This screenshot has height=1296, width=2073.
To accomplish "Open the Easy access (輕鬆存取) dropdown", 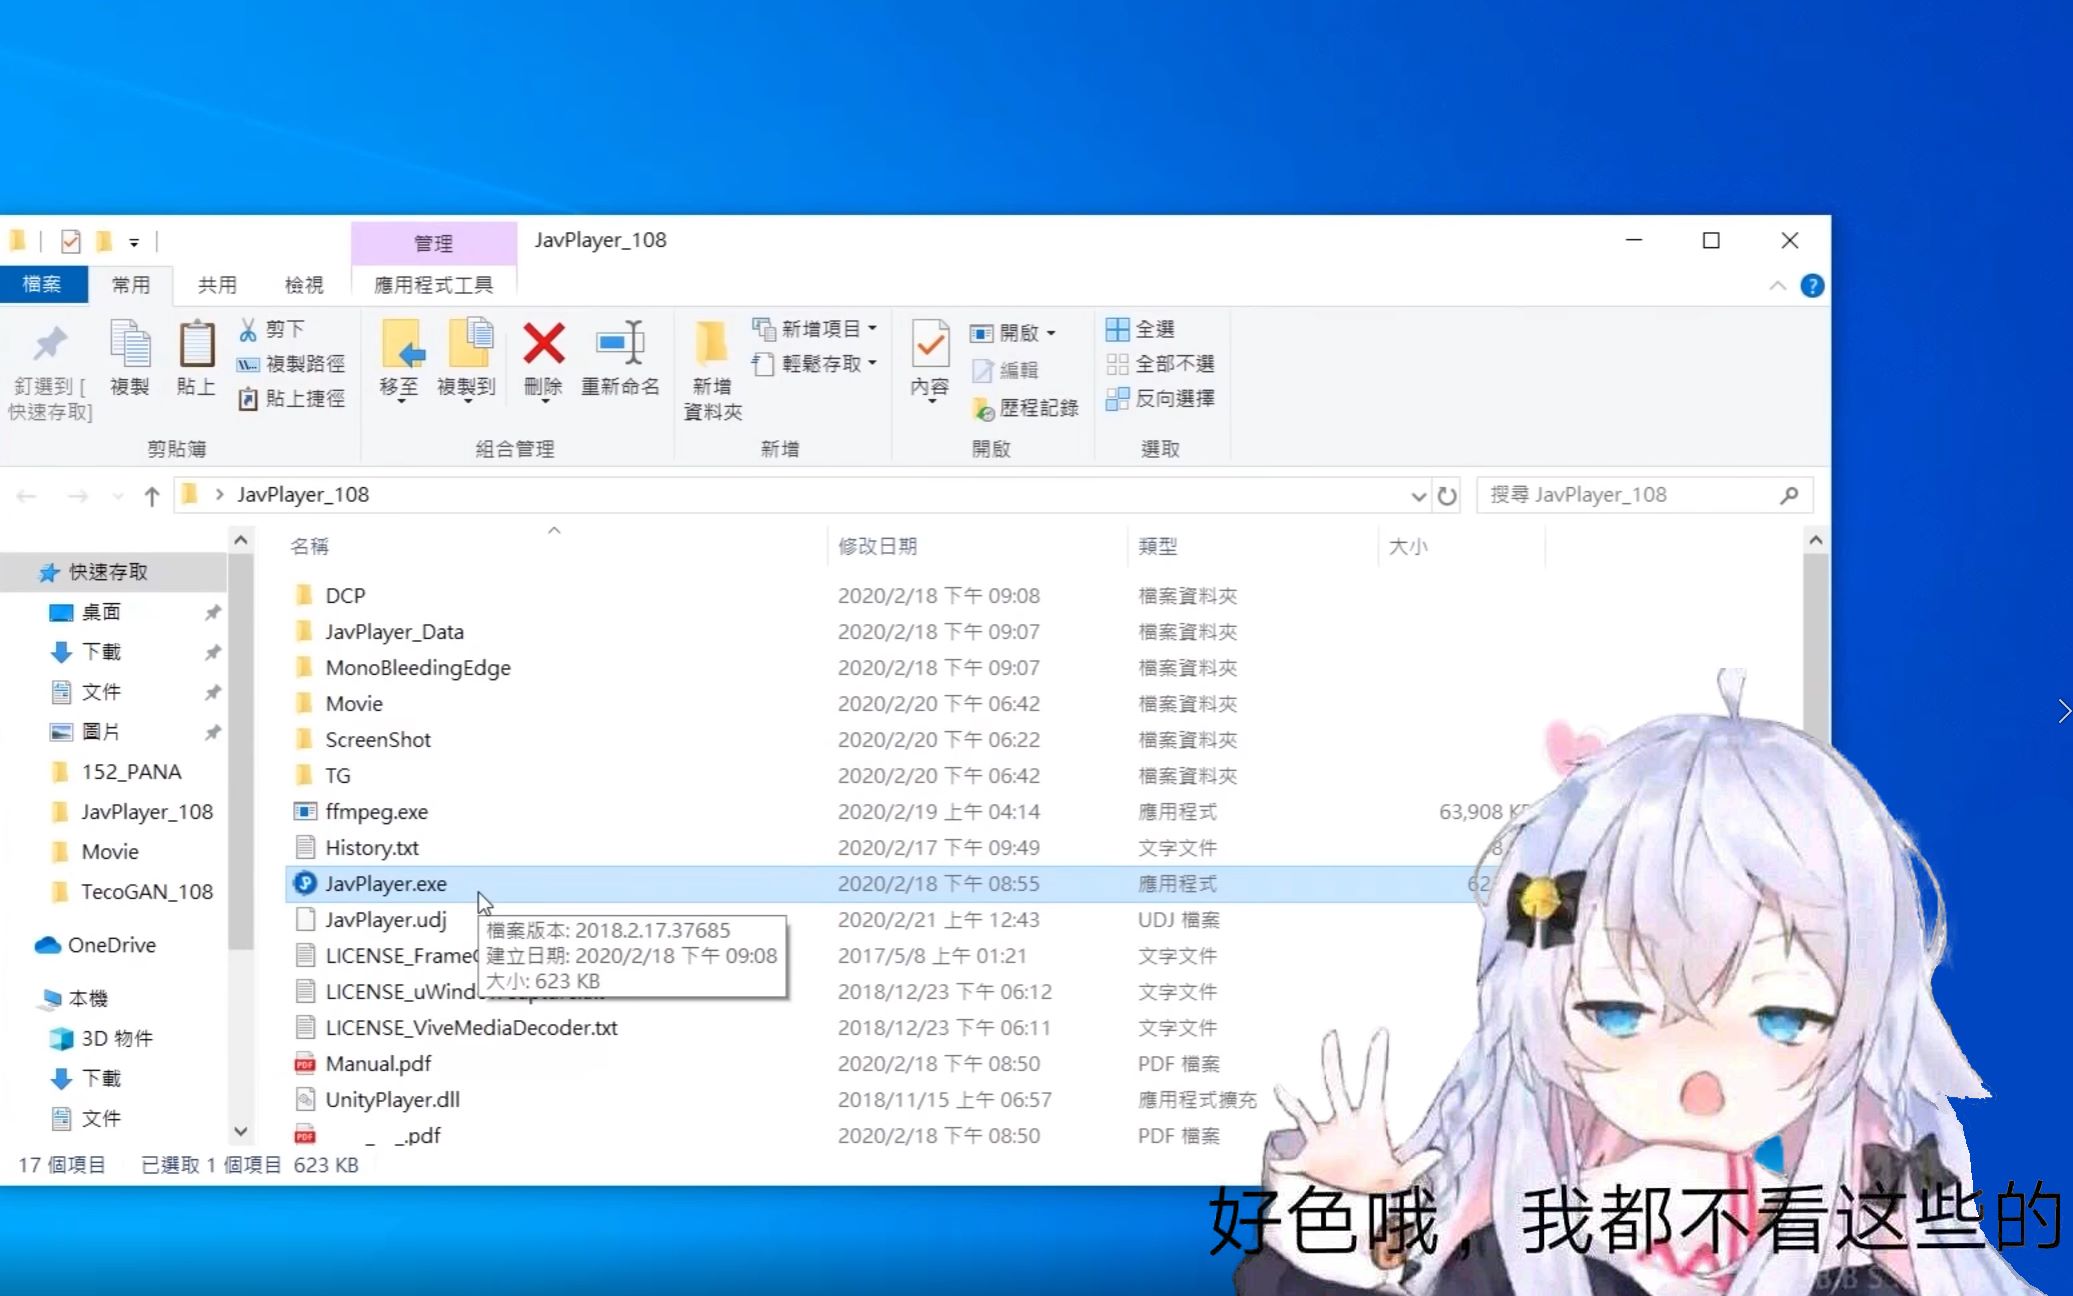I will point(873,363).
